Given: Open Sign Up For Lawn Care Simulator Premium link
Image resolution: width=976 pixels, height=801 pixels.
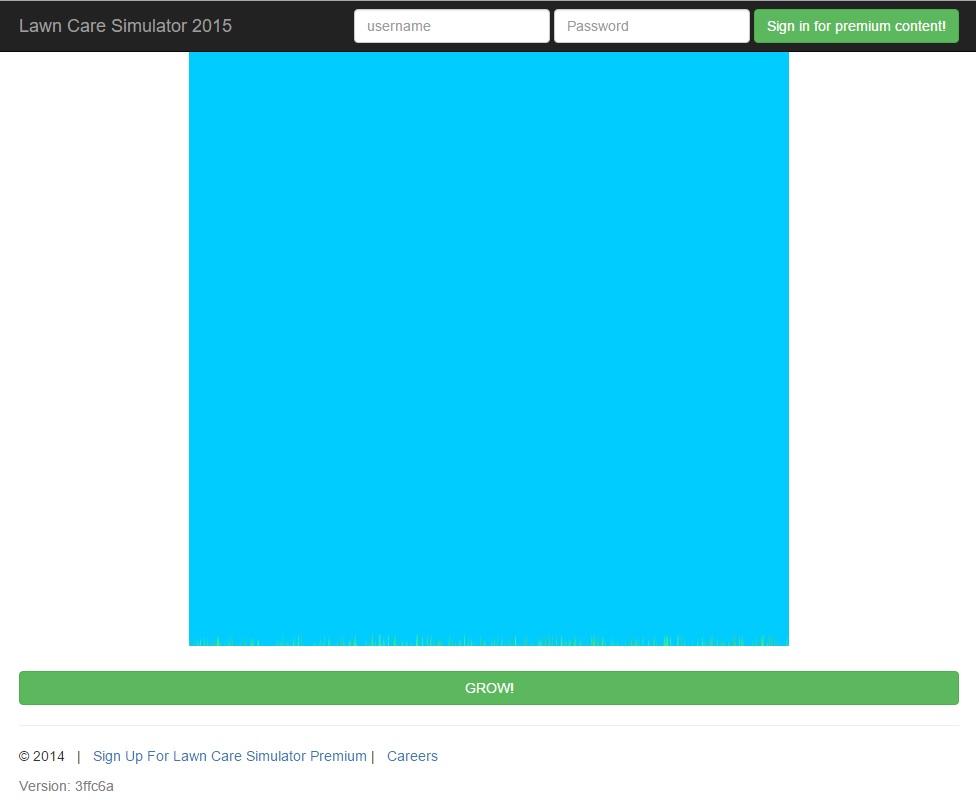Looking at the screenshot, I should (x=230, y=756).
